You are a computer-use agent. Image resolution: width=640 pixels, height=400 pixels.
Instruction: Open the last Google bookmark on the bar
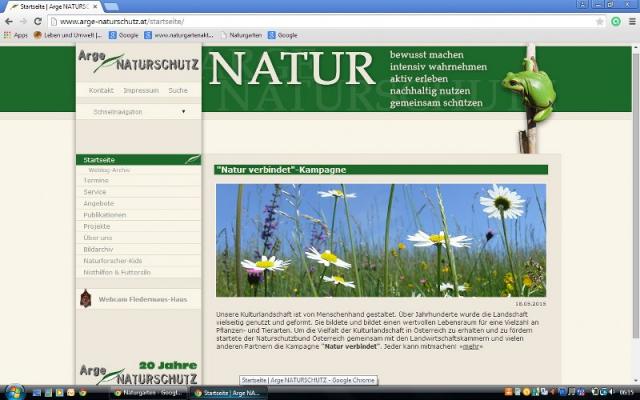[x=282, y=36]
